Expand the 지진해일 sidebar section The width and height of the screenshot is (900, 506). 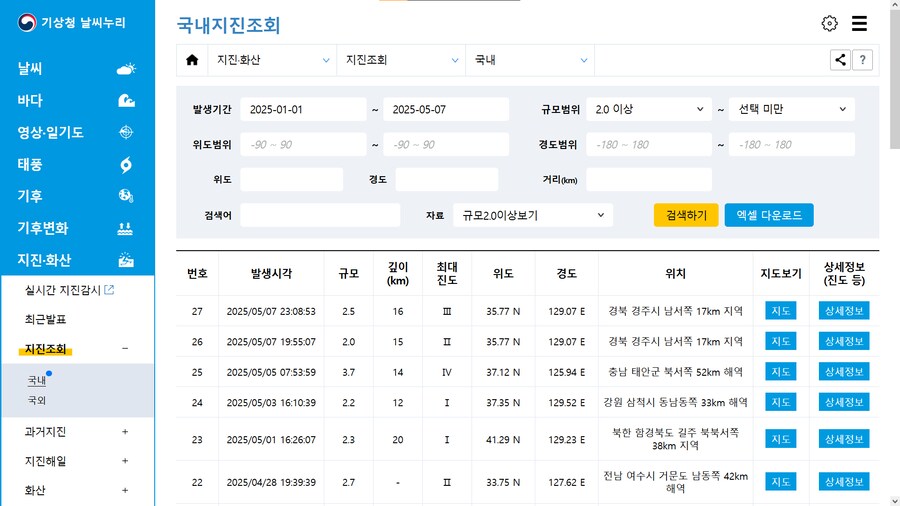(x=125, y=461)
